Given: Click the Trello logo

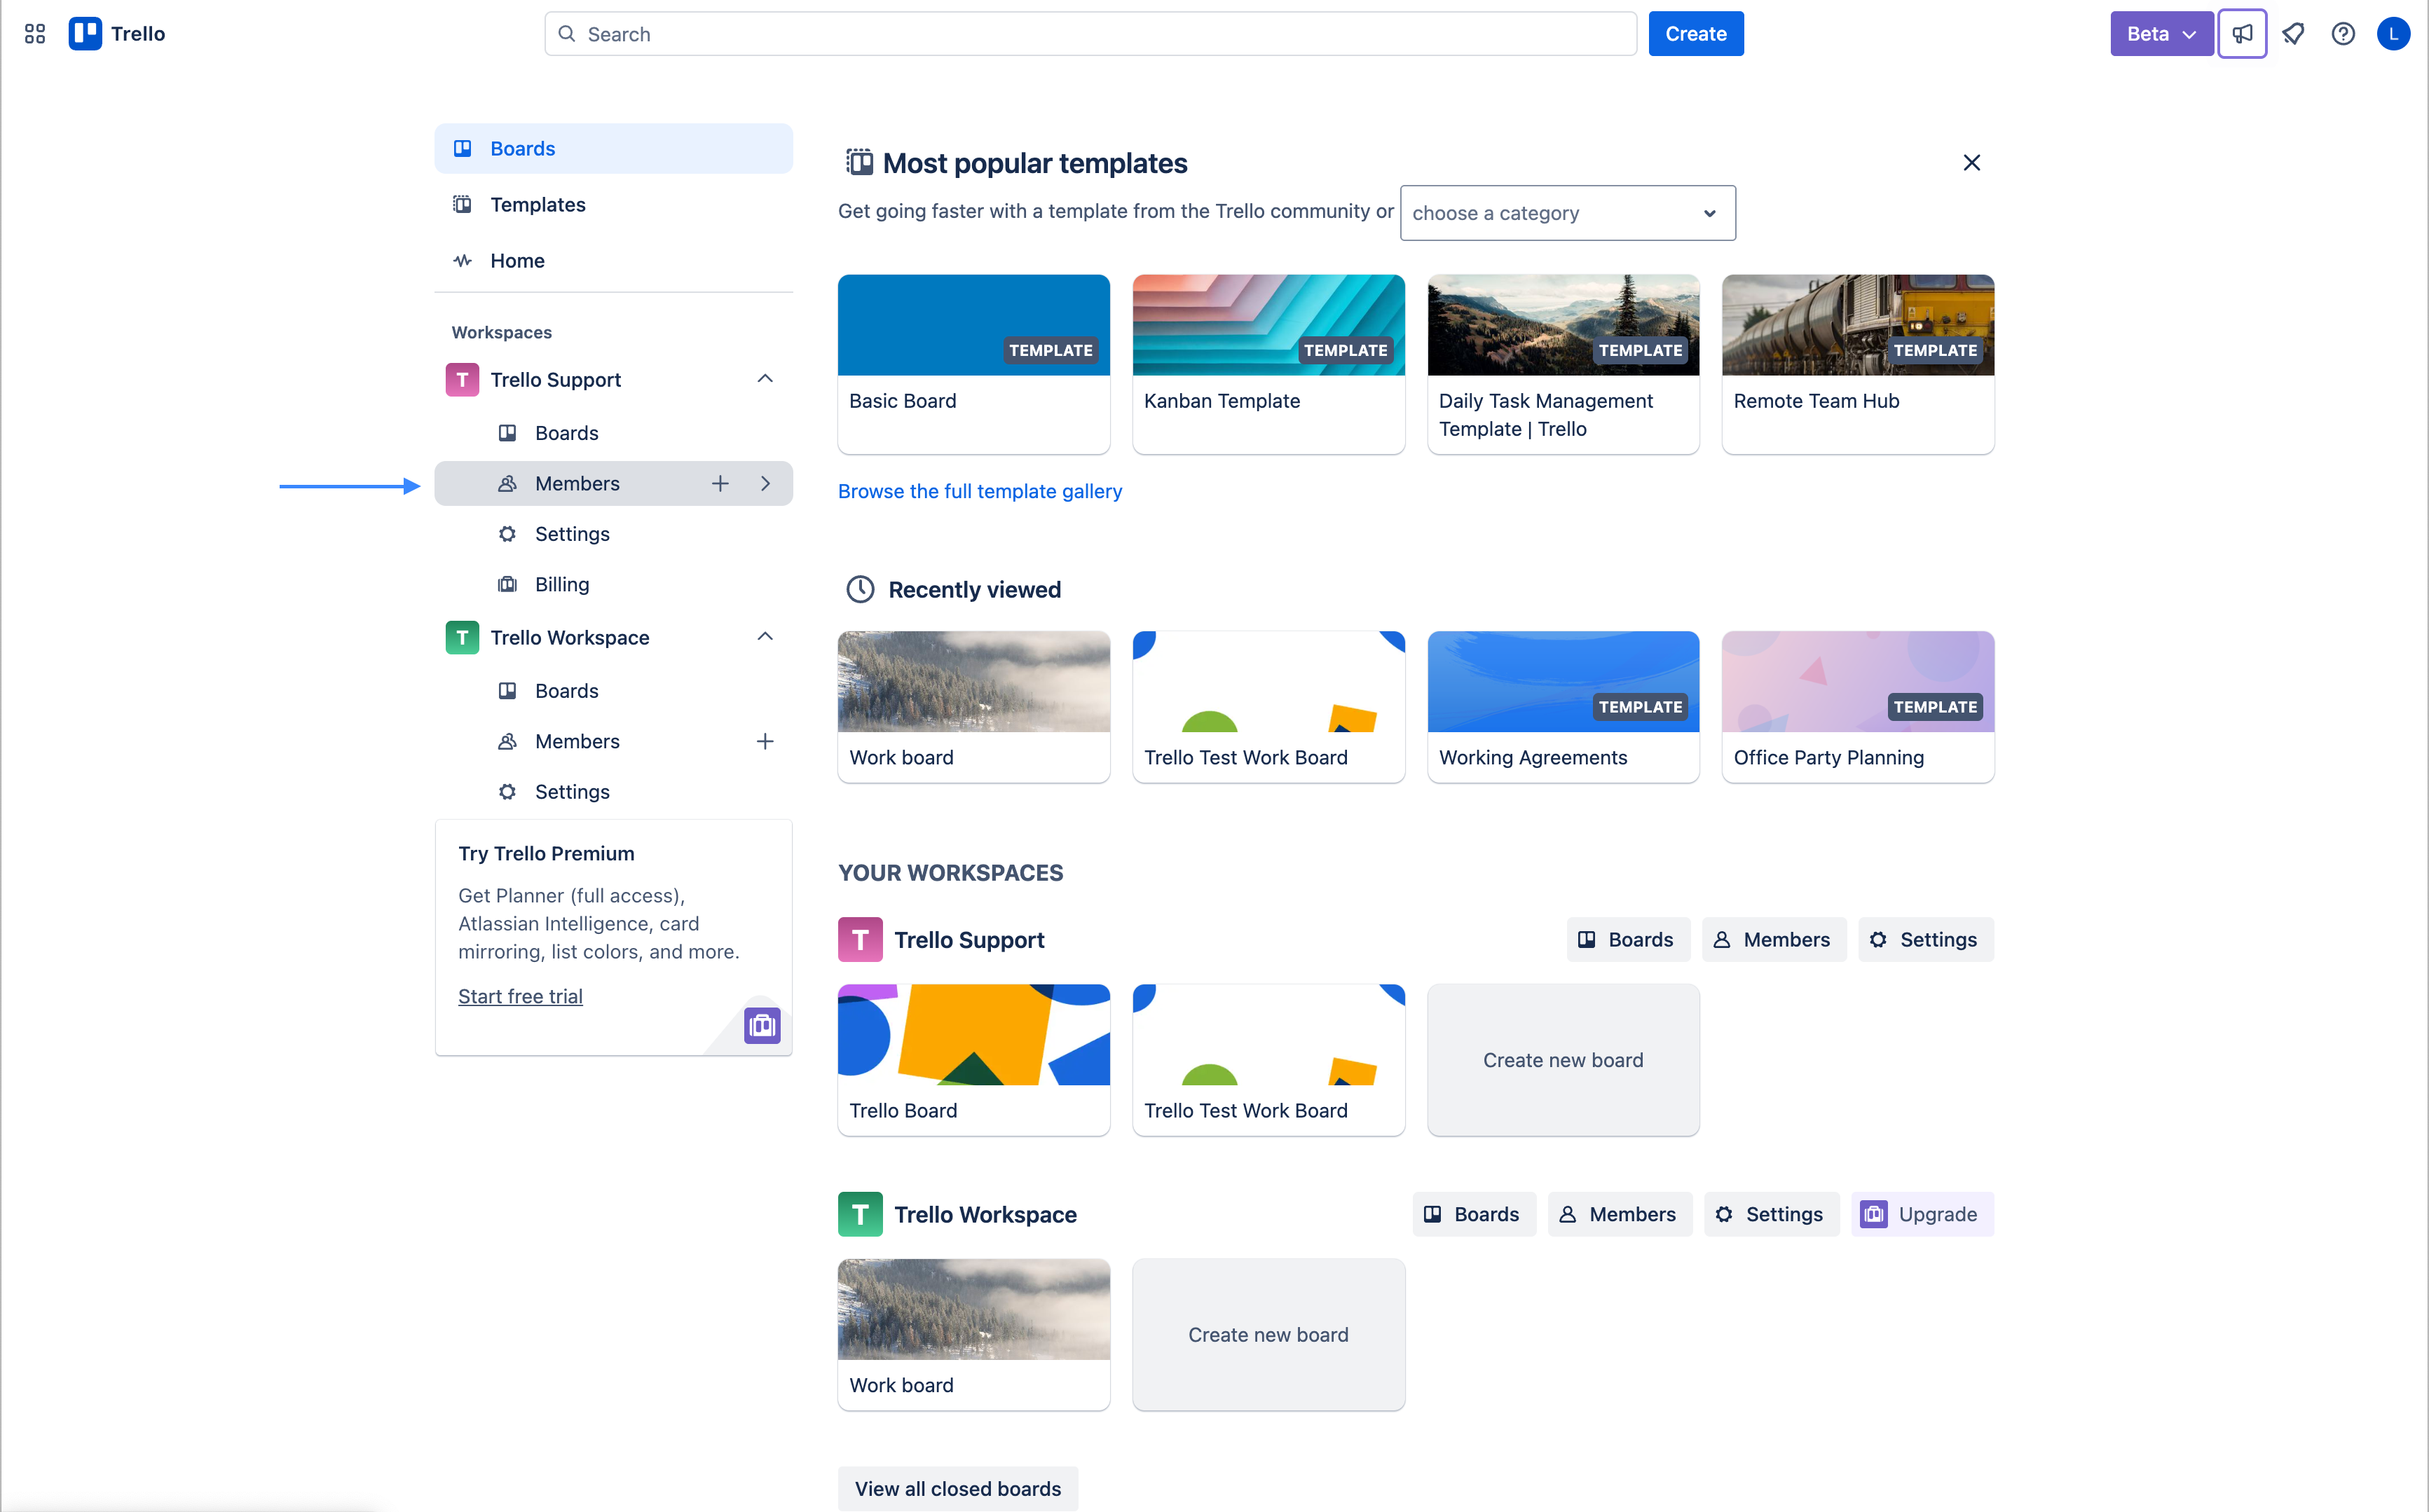Looking at the screenshot, I should [117, 34].
